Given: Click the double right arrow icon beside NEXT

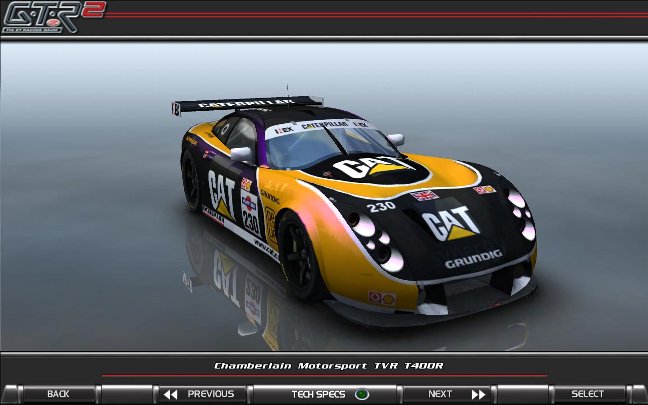Looking at the screenshot, I should tap(479, 394).
